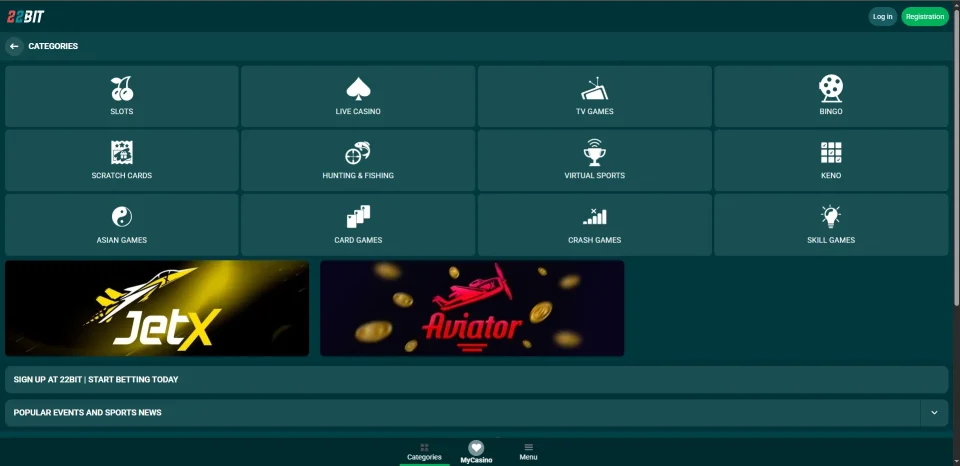Select the Menu tab label

point(528,457)
